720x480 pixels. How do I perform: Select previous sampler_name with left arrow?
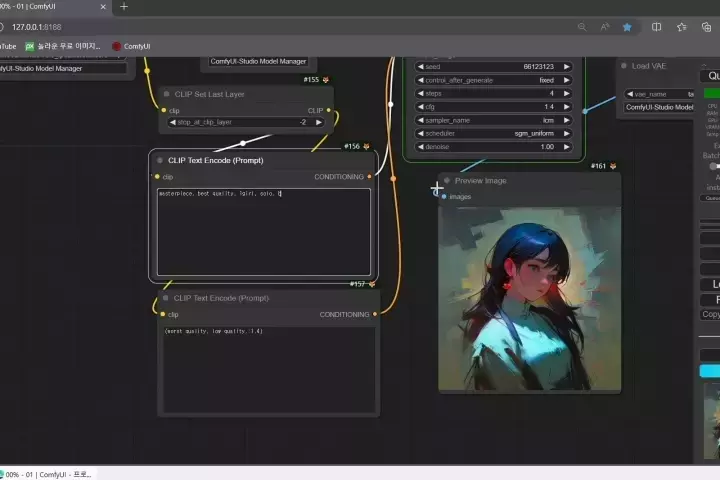(x=420, y=120)
